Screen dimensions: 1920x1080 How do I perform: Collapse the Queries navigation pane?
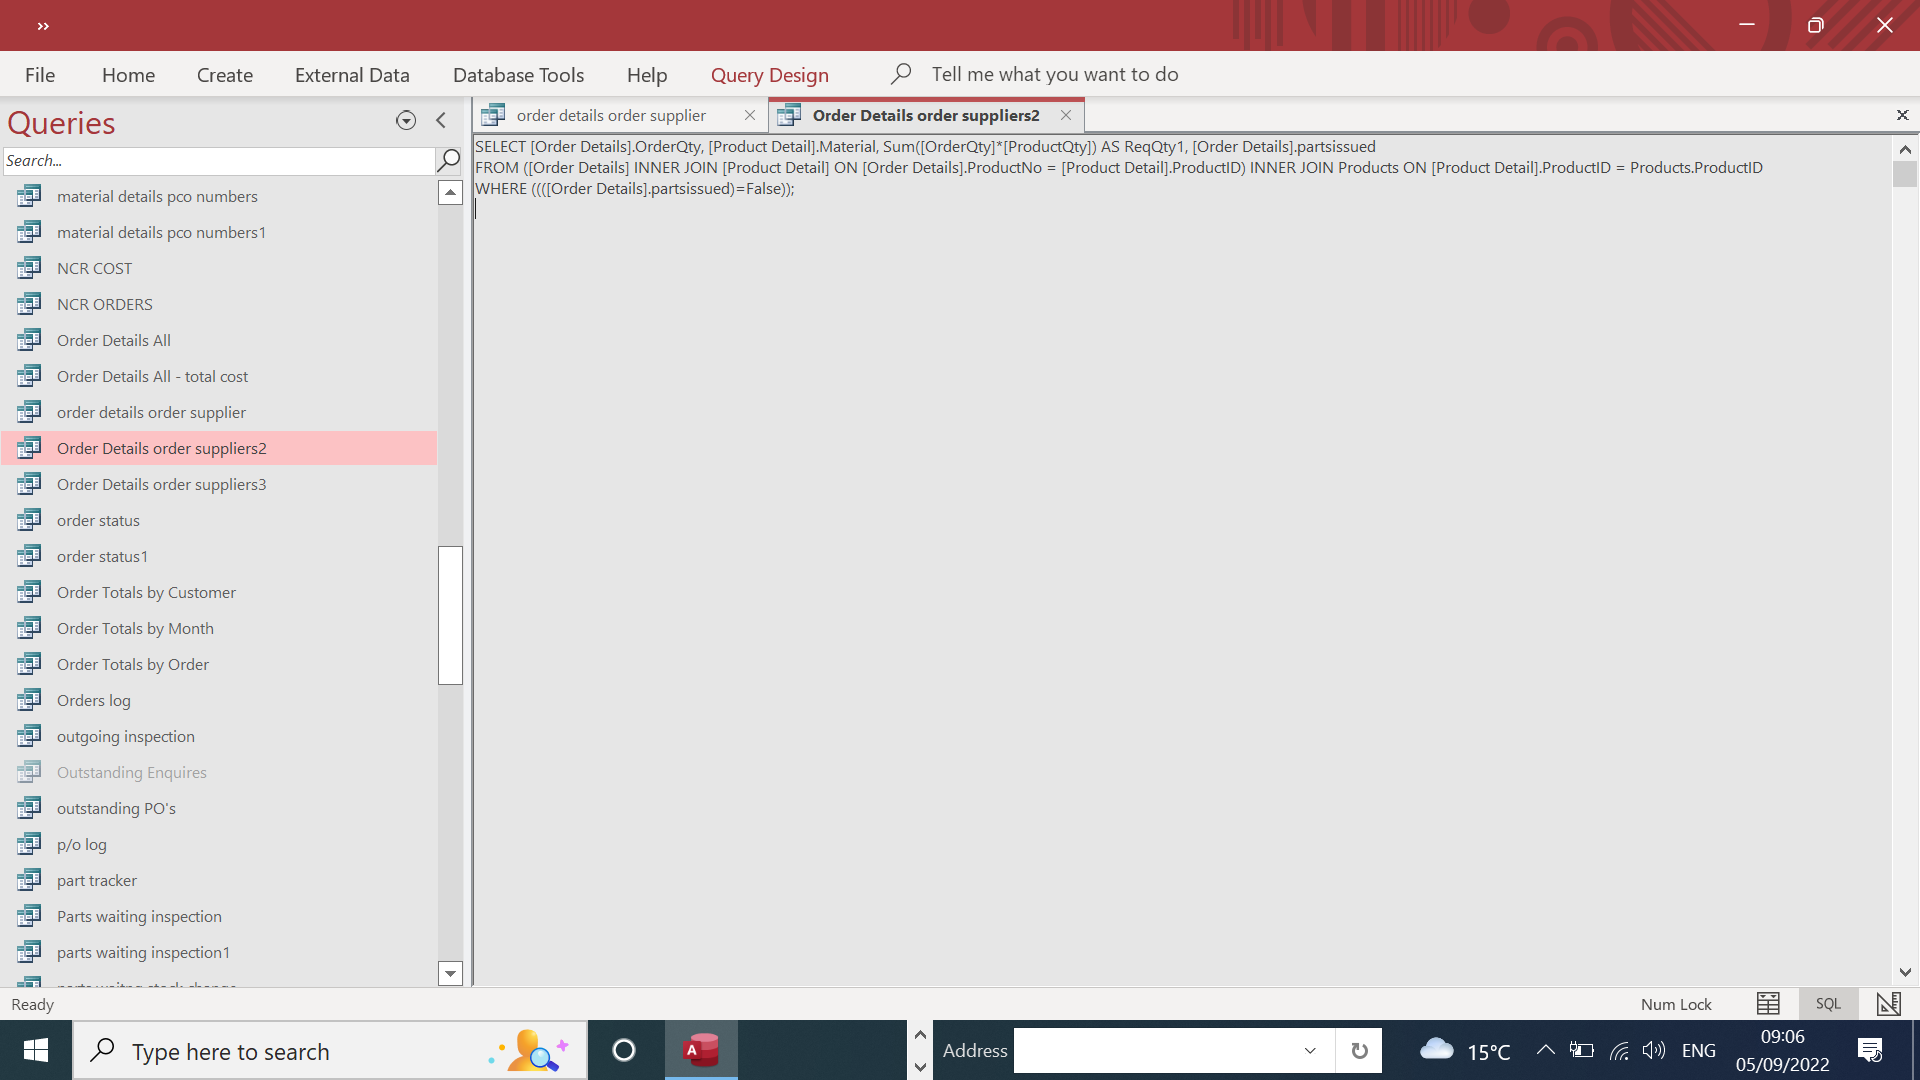coord(441,121)
